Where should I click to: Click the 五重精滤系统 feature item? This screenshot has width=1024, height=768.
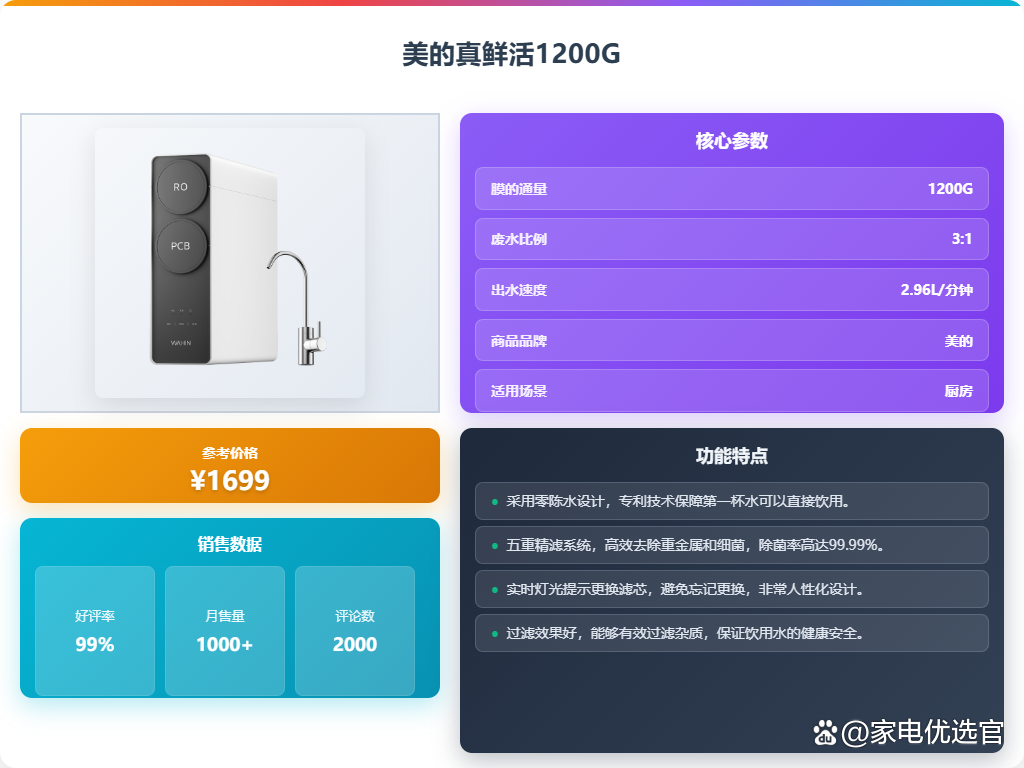click(731, 545)
